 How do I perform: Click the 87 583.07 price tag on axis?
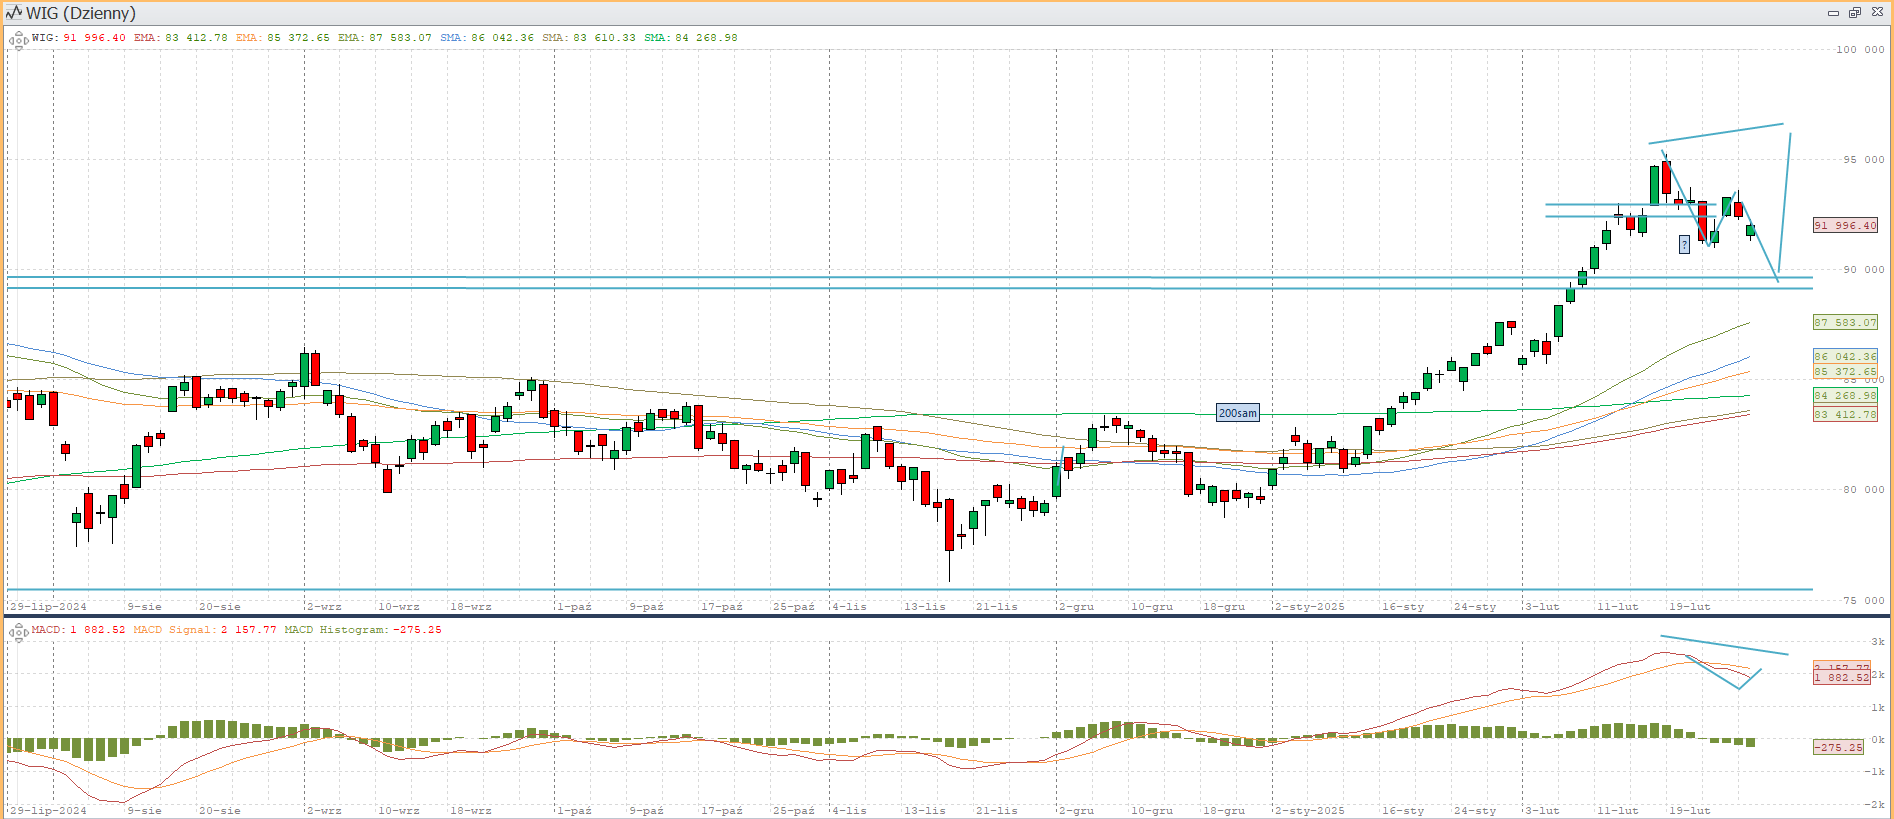pos(1845,323)
